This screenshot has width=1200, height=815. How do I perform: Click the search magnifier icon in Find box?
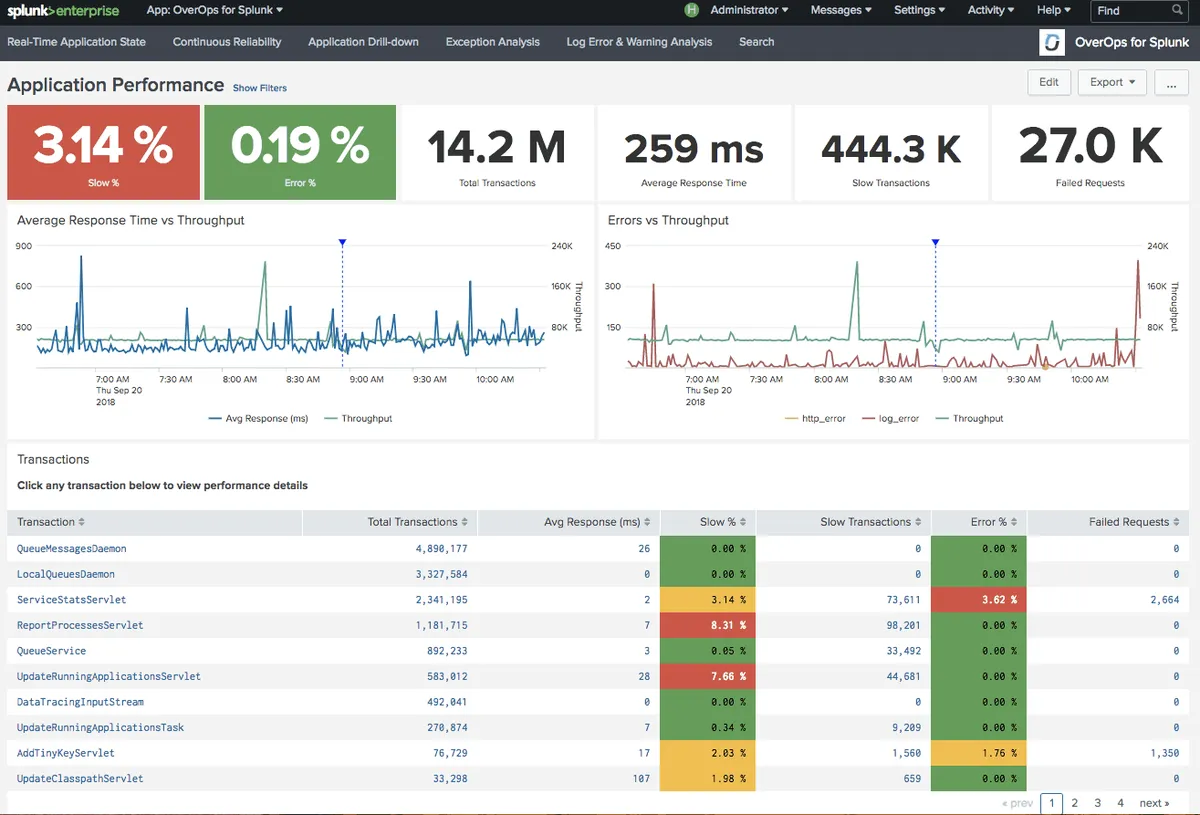click(1177, 10)
